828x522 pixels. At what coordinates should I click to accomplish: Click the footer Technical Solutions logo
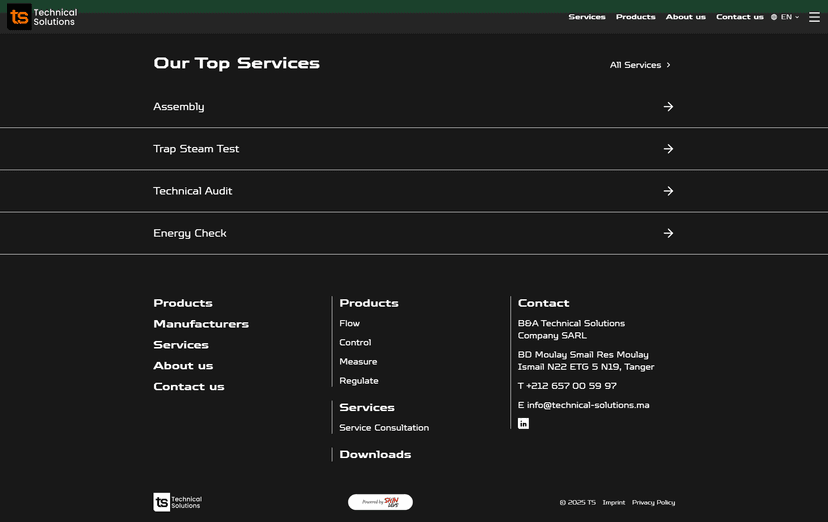pyautogui.click(x=177, y=502)
